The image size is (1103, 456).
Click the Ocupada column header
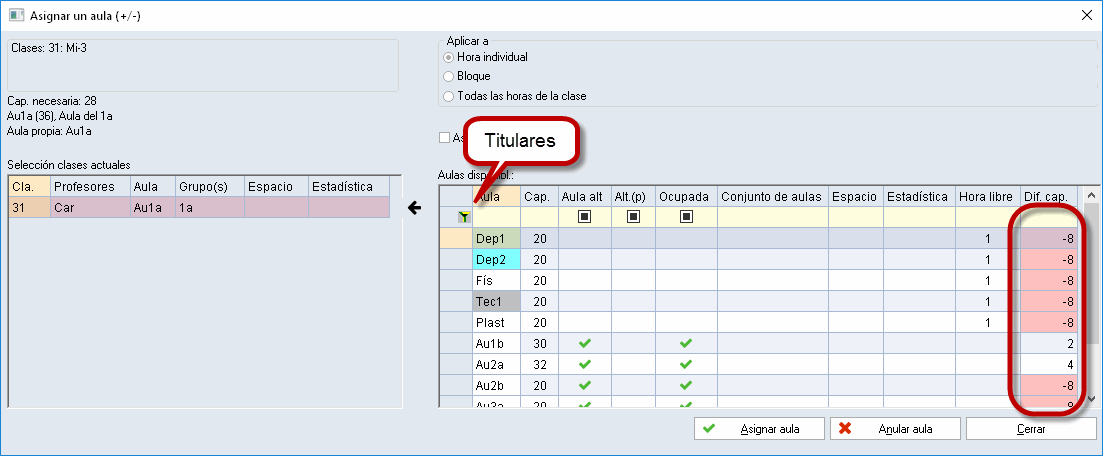point(687,197)
